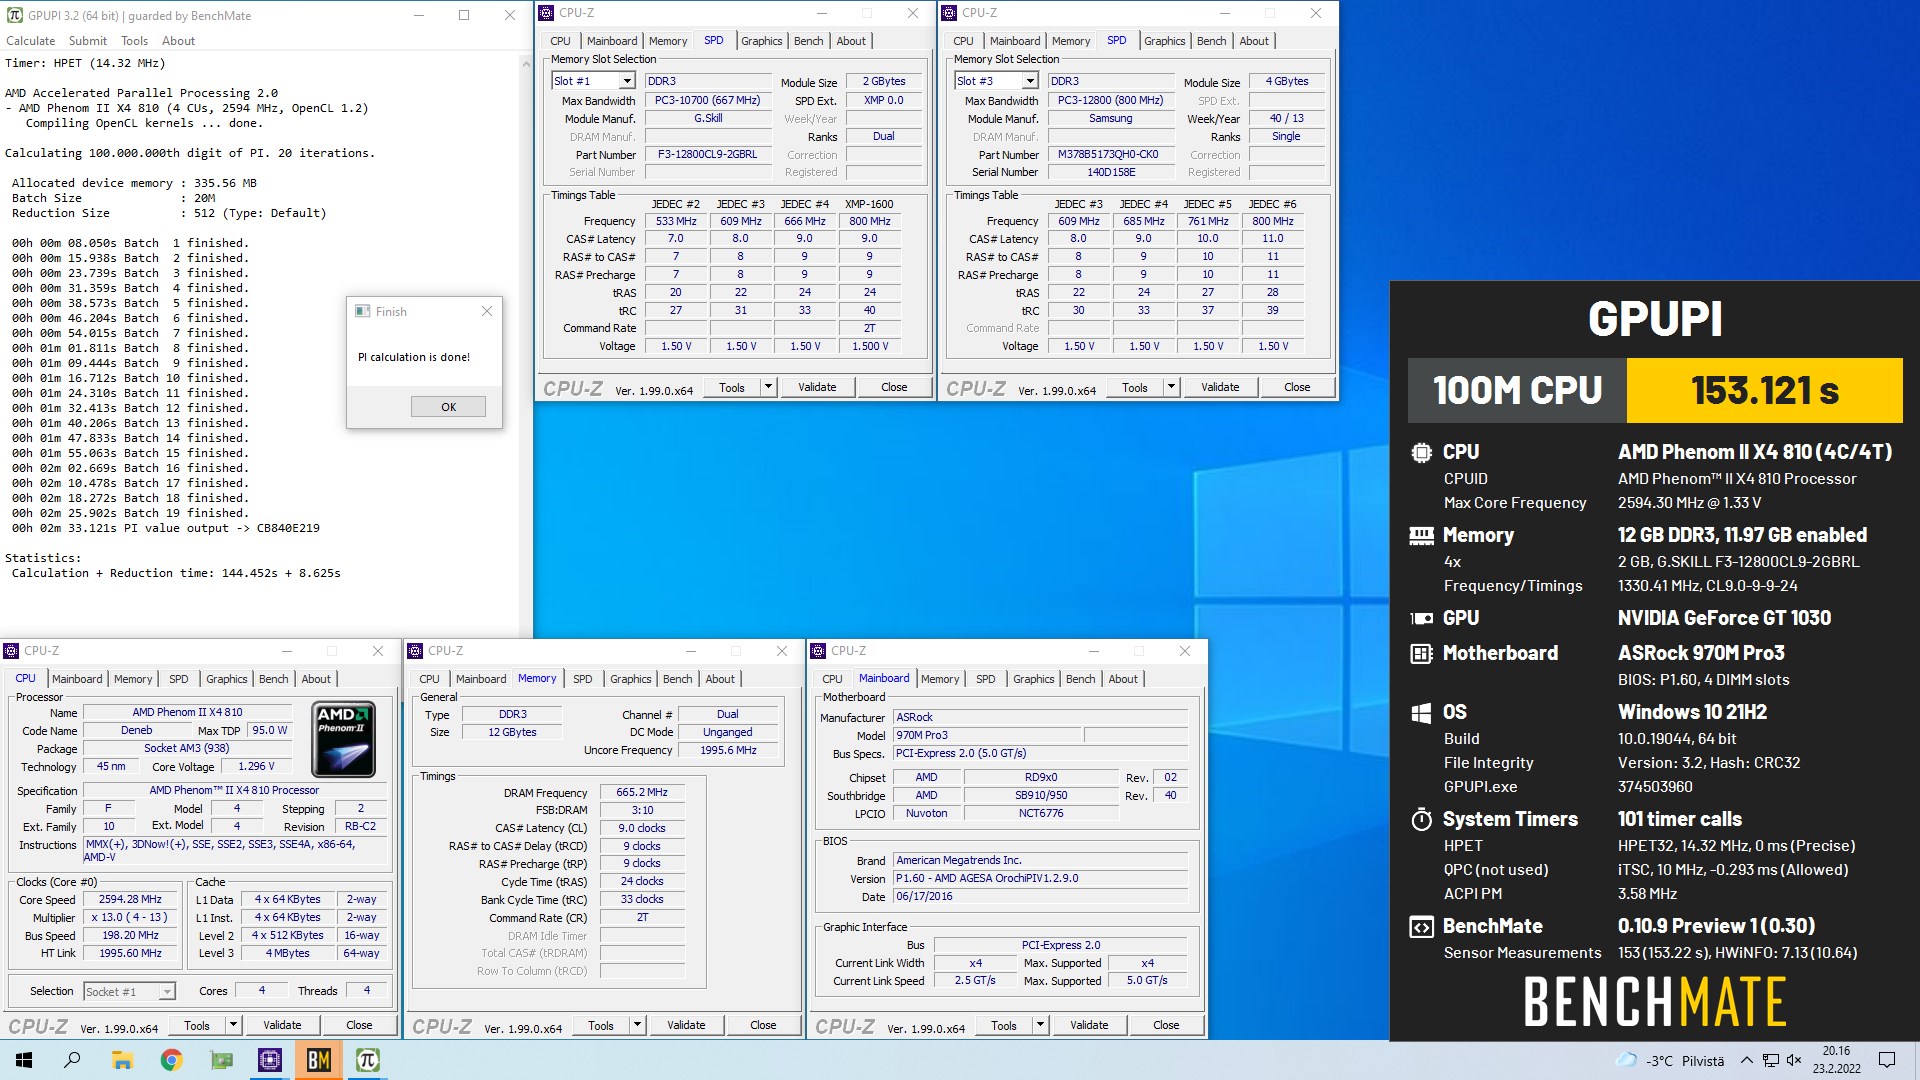
Task: Expand the Slot #3 memory slot dropdown
Action: tap(1029, 81)
